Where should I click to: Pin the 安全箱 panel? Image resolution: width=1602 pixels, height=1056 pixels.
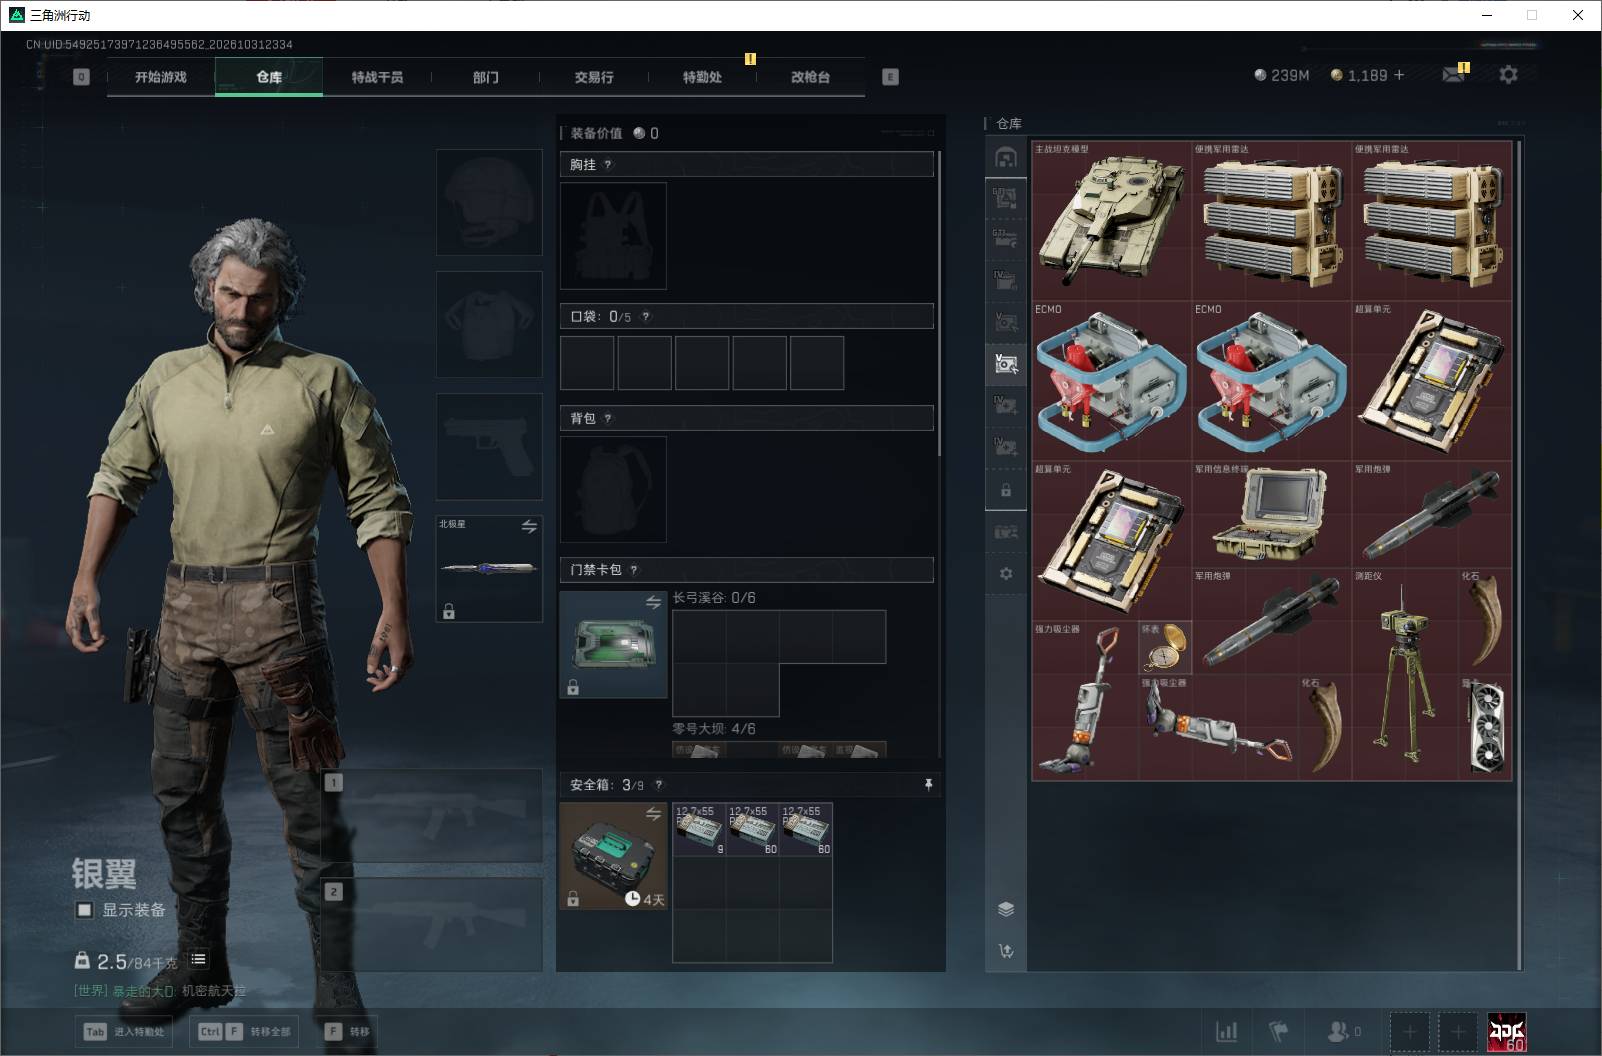click(x=928, y=785)
